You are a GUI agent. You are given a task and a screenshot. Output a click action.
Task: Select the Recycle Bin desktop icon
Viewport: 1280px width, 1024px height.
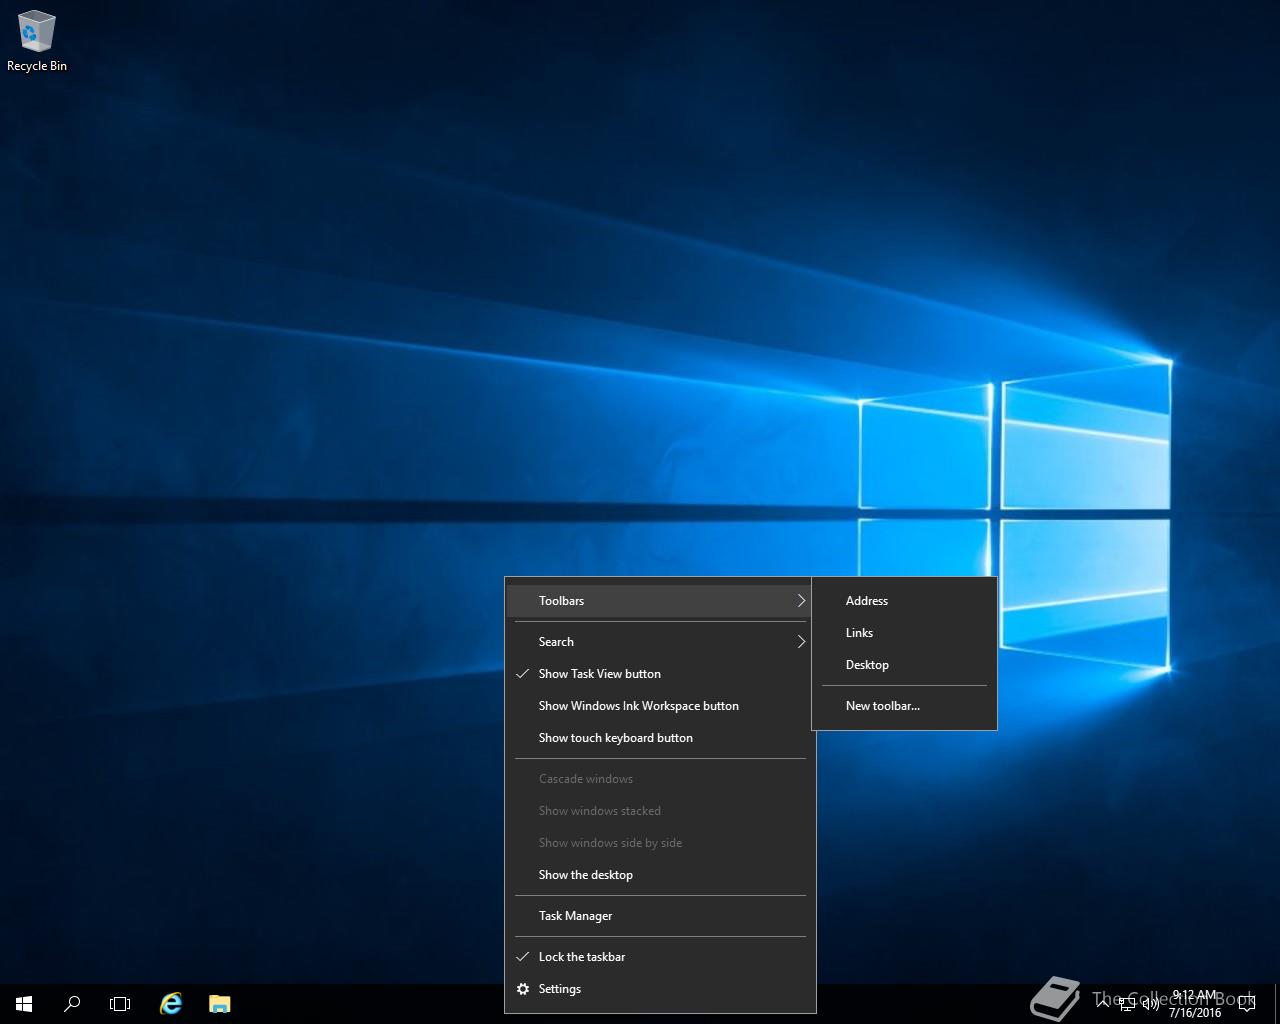[x=36, y=41]
